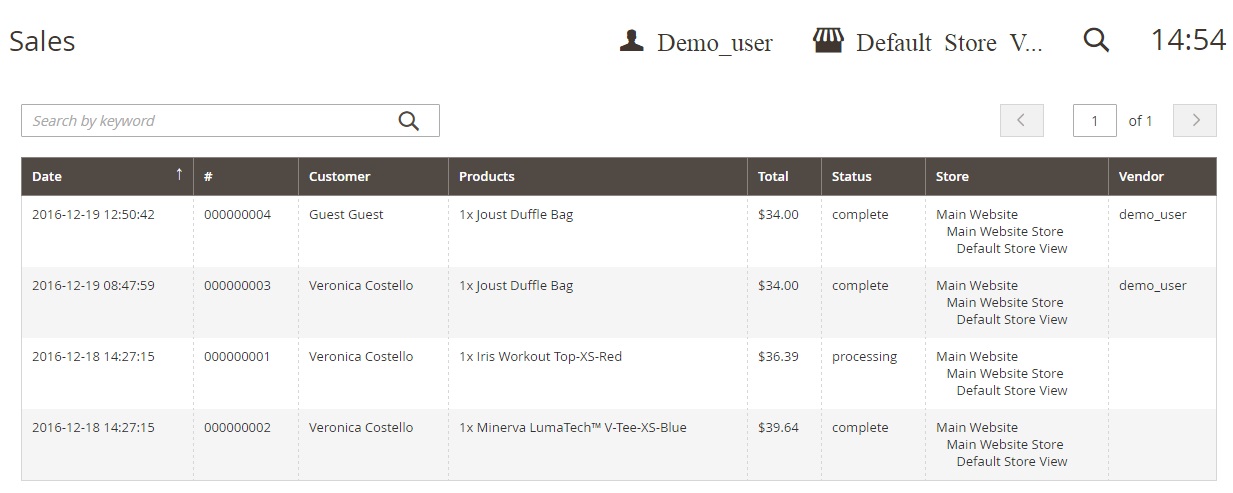Toggle sort arrow on Date column
This screenshot has height=493, width=1233.
click(x=179, y=175)
